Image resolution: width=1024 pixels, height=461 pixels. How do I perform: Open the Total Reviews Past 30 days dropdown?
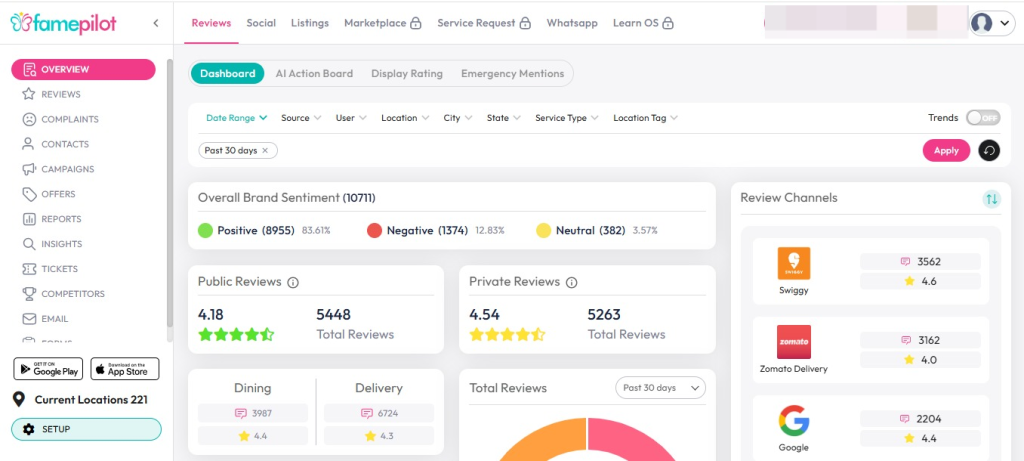(x=660, y=388)
